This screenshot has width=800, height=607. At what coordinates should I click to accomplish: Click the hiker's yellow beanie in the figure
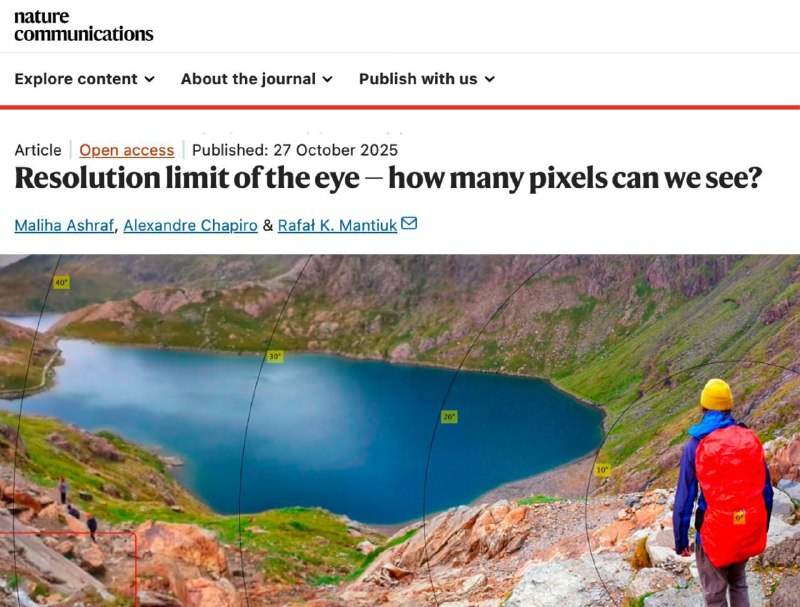tap(716, 394)
